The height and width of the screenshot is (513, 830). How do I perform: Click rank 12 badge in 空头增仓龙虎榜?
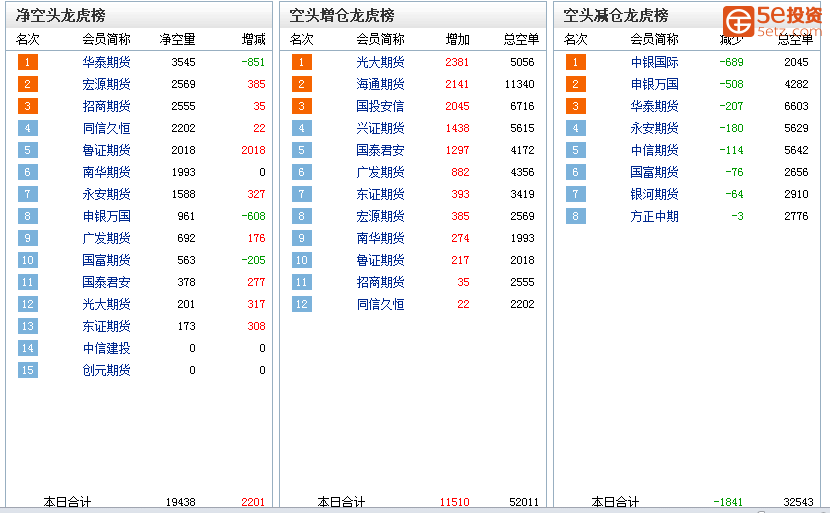pos(302,304)
